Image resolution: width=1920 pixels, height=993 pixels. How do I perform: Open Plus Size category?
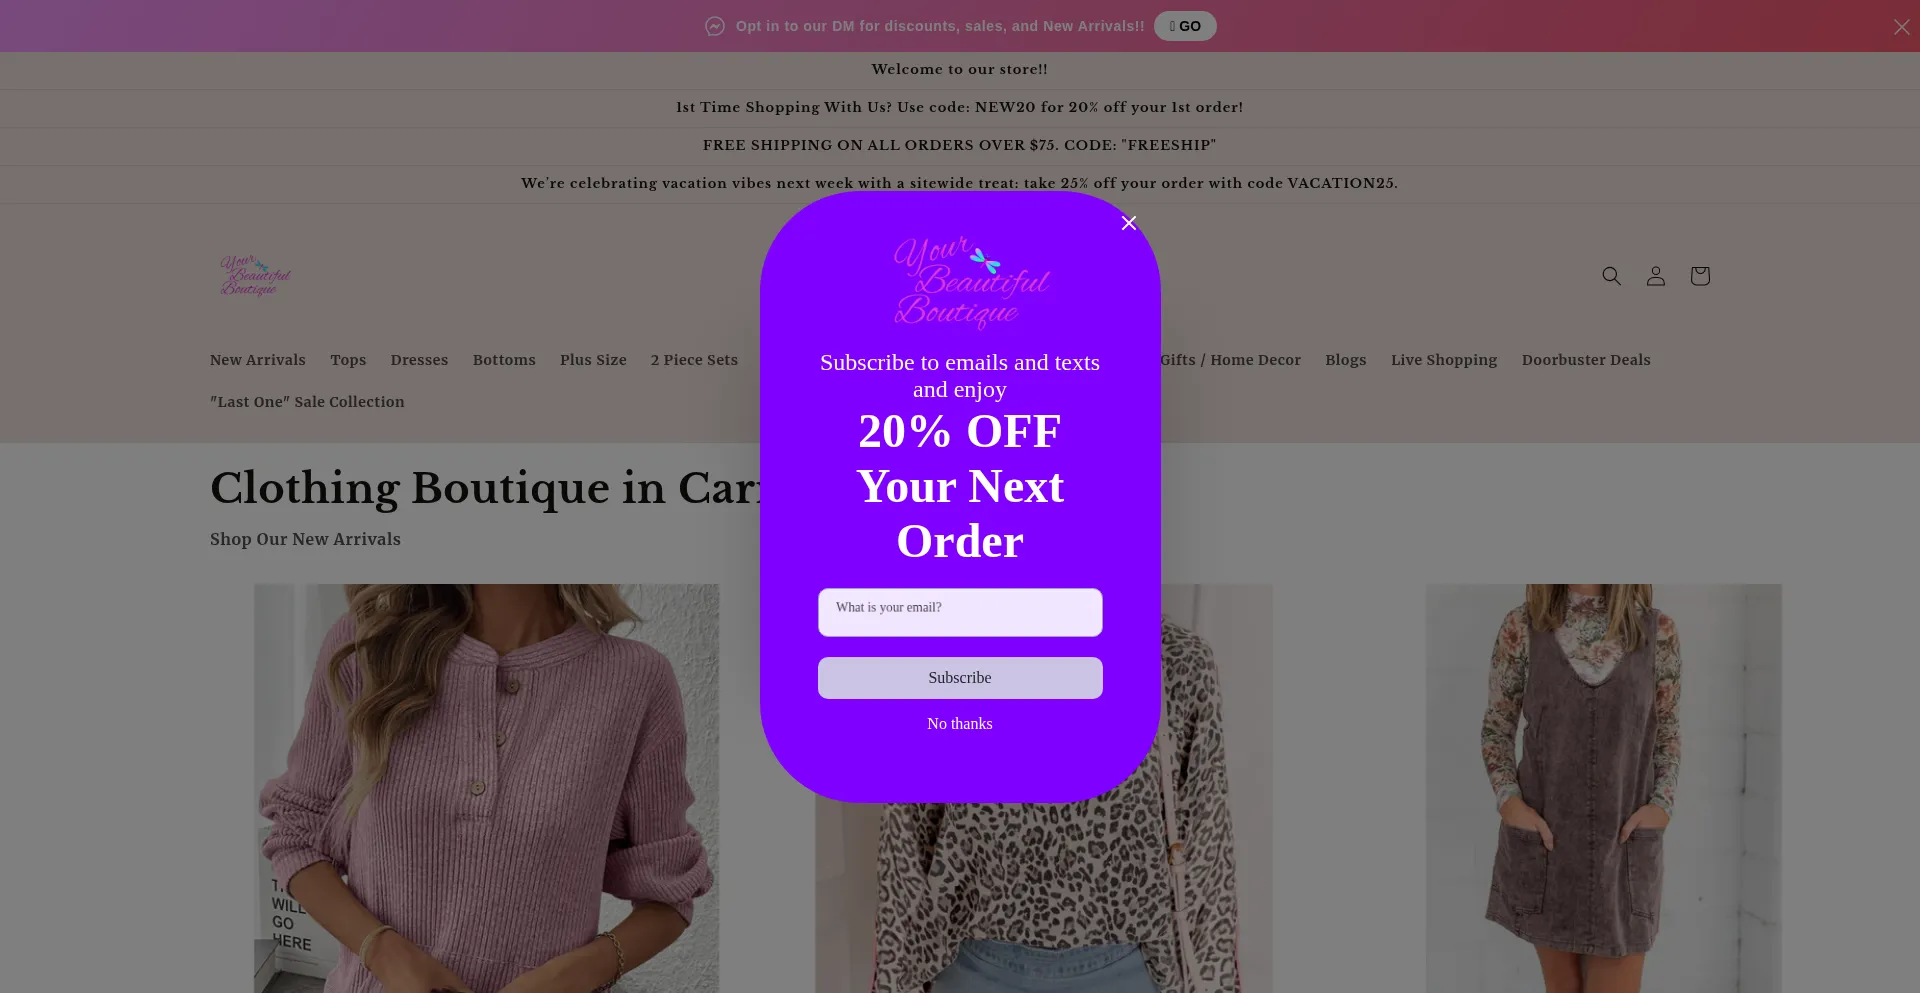coord(593,360)
